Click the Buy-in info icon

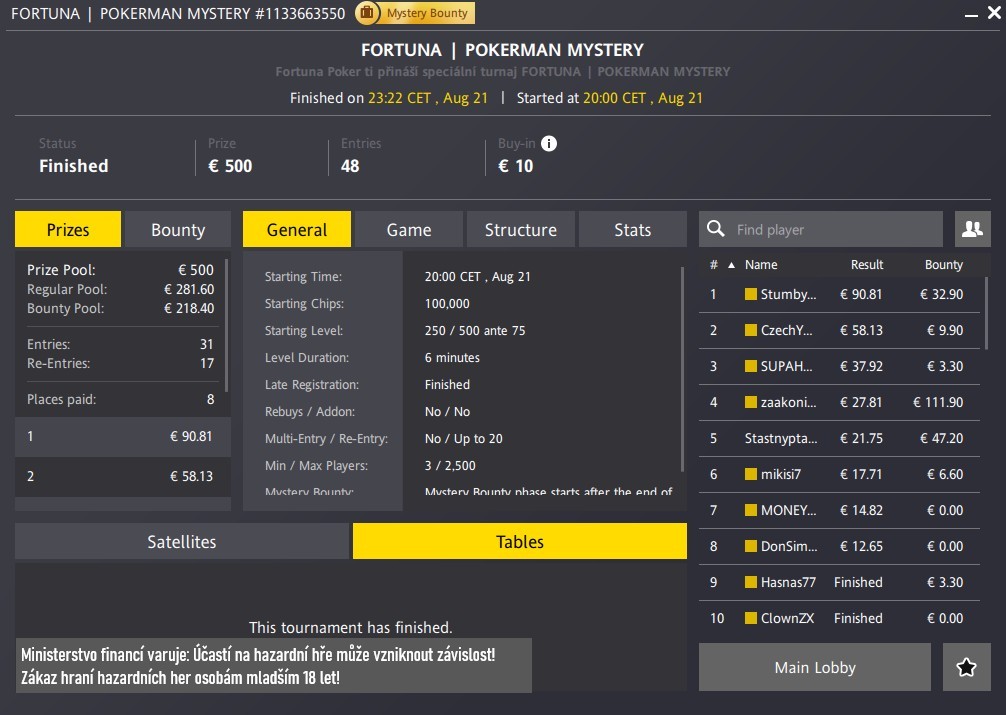[548, 143]
